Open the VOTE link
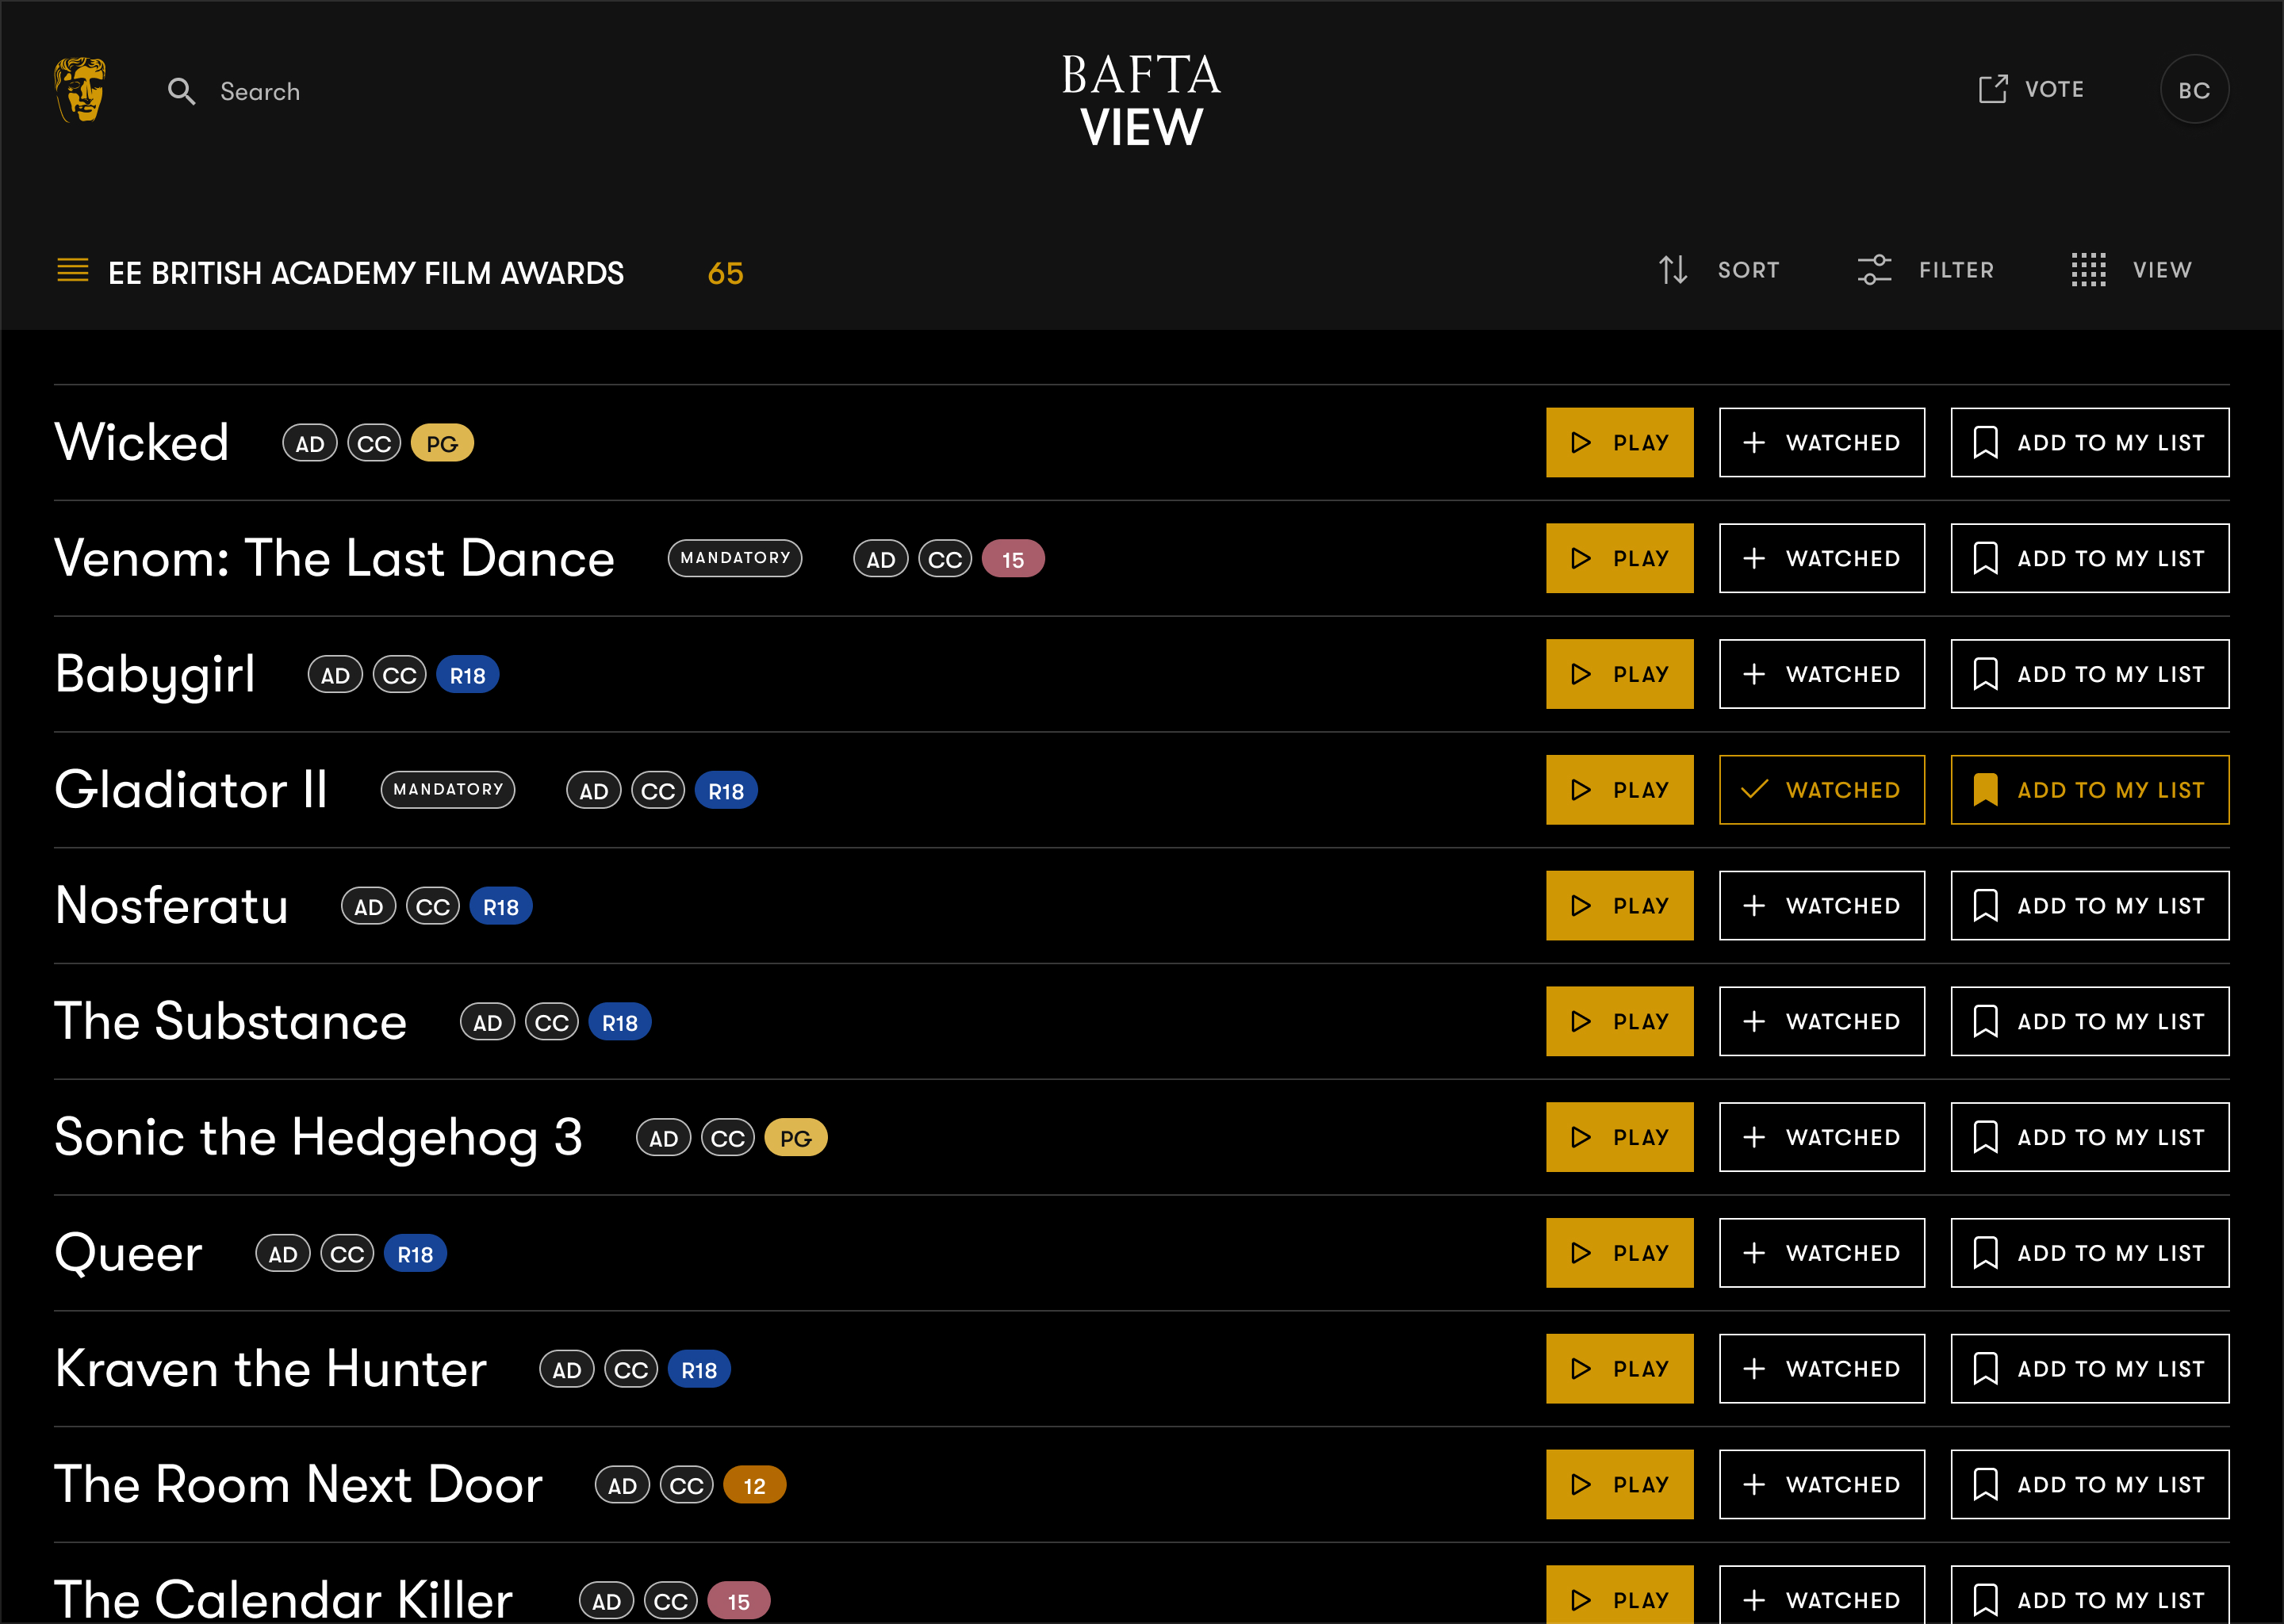 coord(2054,89)
